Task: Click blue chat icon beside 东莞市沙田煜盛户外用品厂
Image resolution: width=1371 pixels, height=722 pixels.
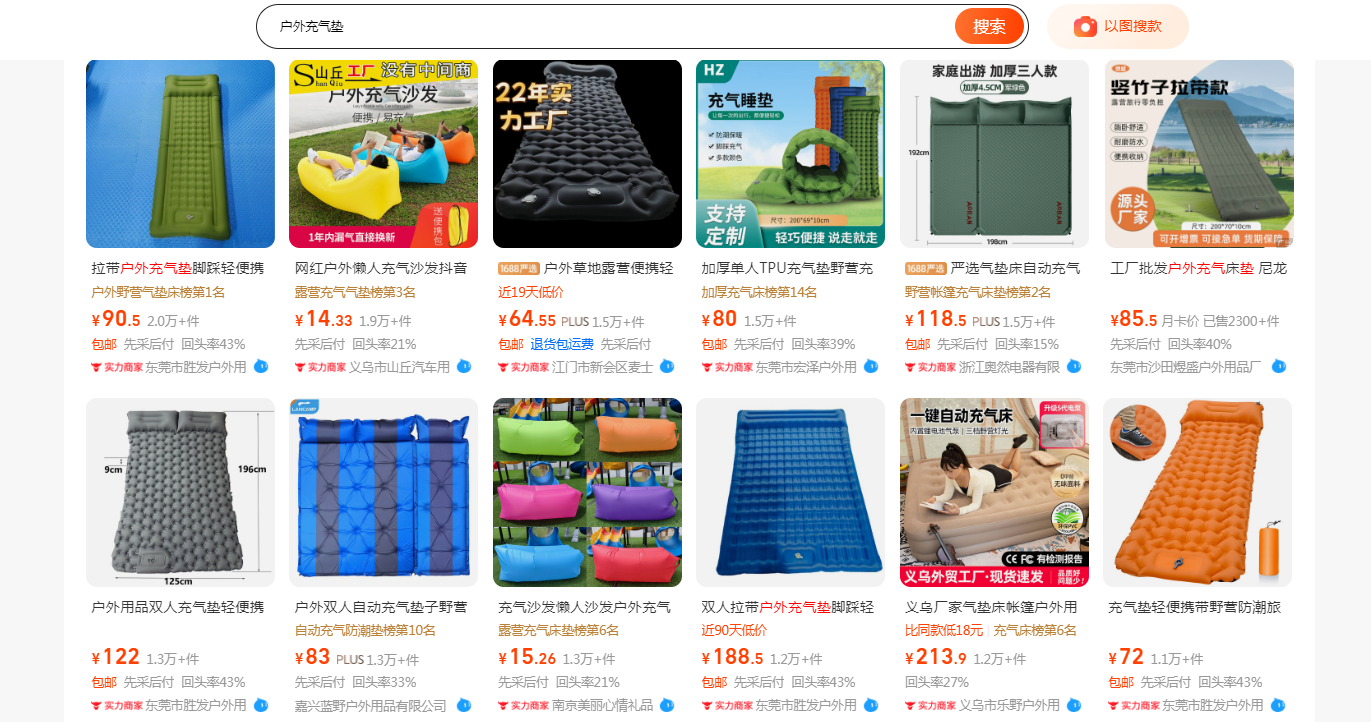Action: 1278,367
